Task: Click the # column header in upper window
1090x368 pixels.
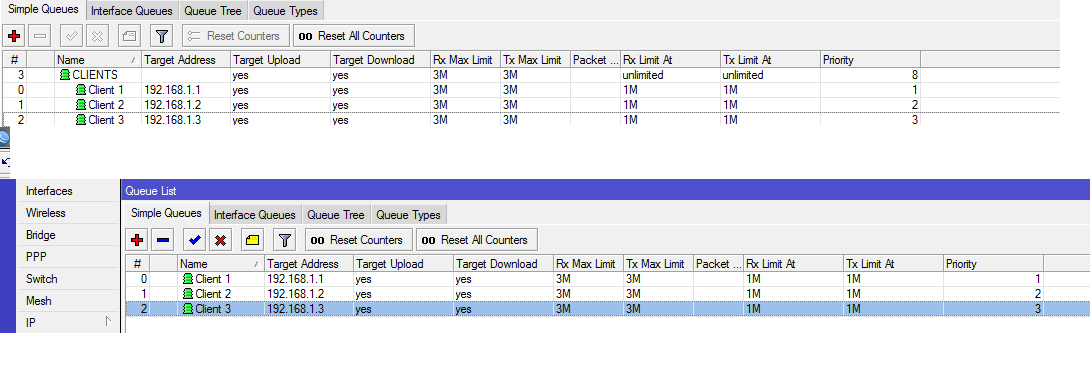Action: 14,60
